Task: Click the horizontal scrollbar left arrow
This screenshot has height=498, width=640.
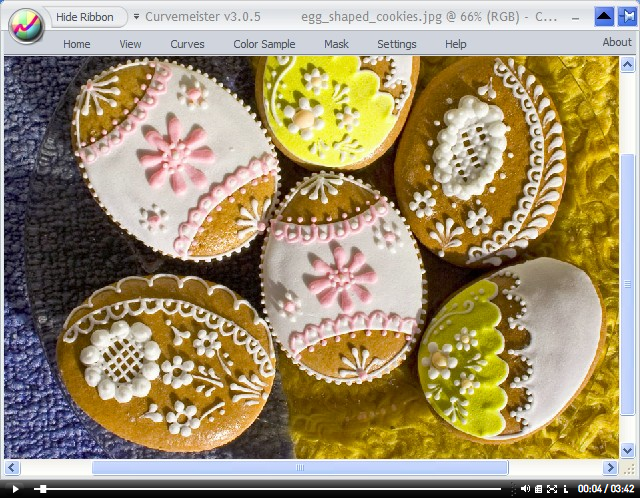Action: [12, 467]
